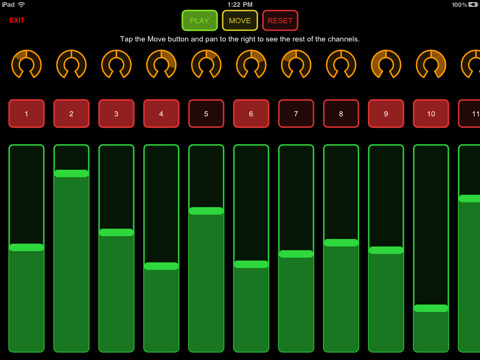
Task: Tap the pan knob above channel 11
Action: coord(470,64)
